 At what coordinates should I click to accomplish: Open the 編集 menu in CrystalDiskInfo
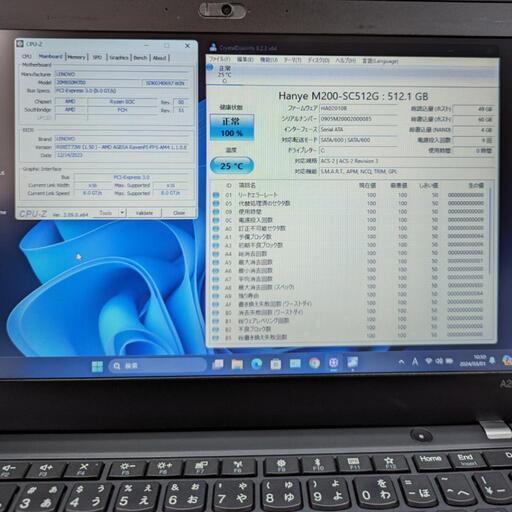[x=245, y=60]
